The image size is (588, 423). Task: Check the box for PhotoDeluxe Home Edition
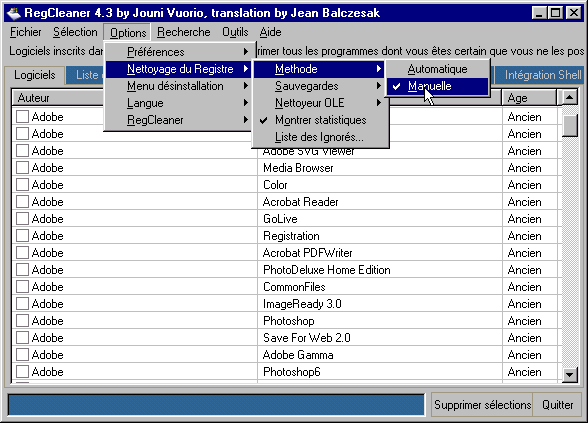point(22,270)
